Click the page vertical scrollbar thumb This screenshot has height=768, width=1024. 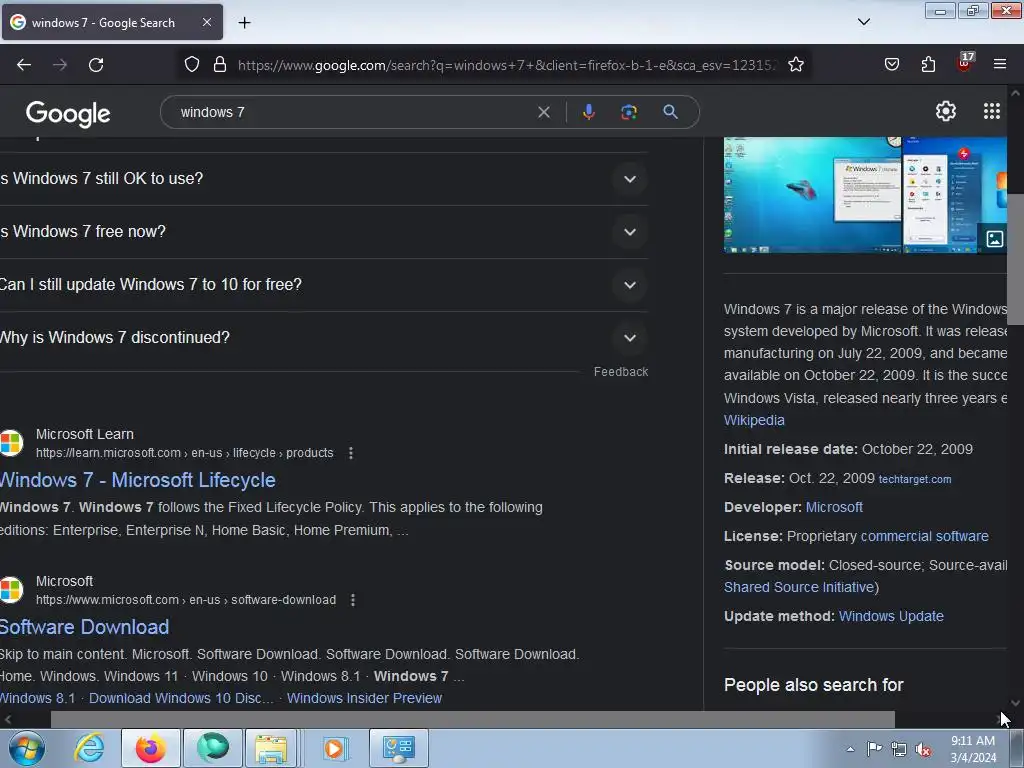tap(1016, 259)
